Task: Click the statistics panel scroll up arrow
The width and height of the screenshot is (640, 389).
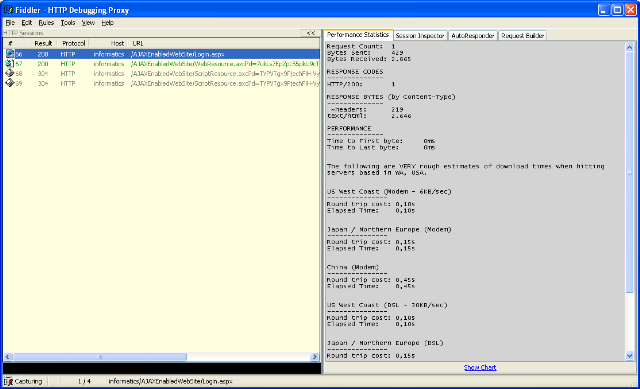Action: click(629, 47)
